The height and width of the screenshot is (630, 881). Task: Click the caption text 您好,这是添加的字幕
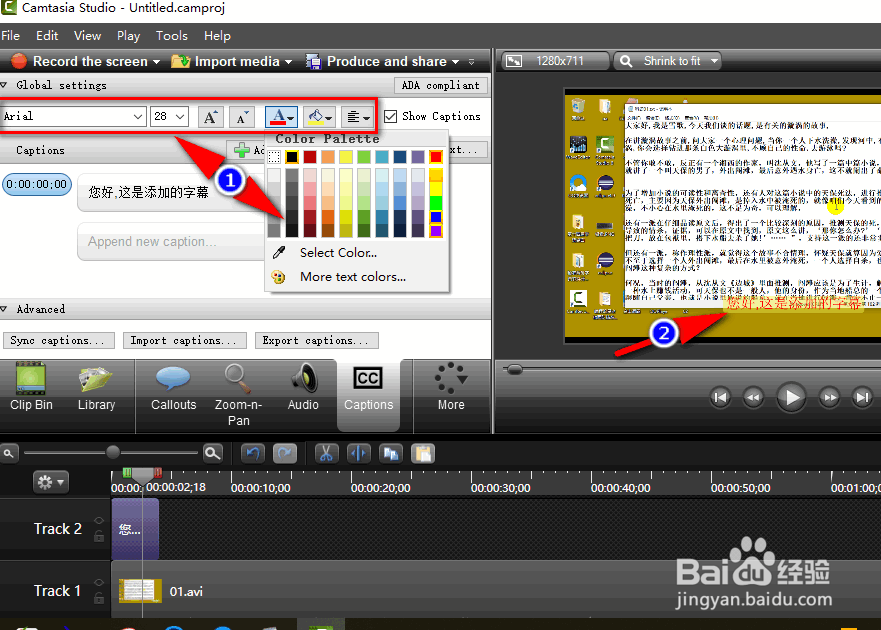[148, 192]
